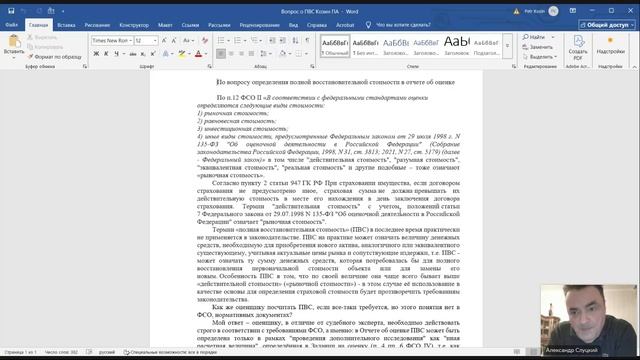640x360 pixels.
Task: Click Формат по образцу button
Action: 55,57
